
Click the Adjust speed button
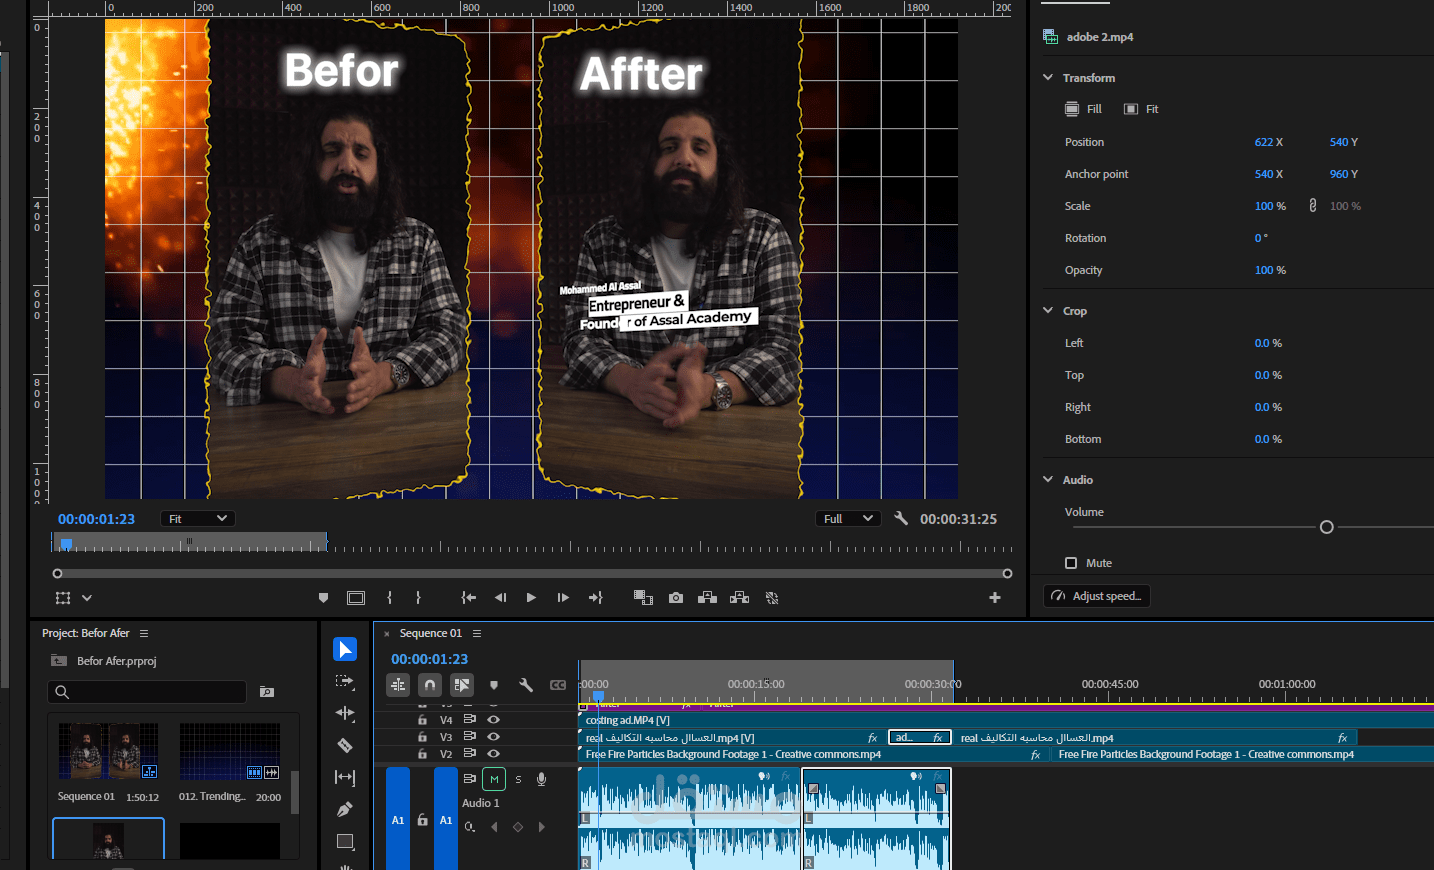pyautogui.click(x=1097, y=596)
